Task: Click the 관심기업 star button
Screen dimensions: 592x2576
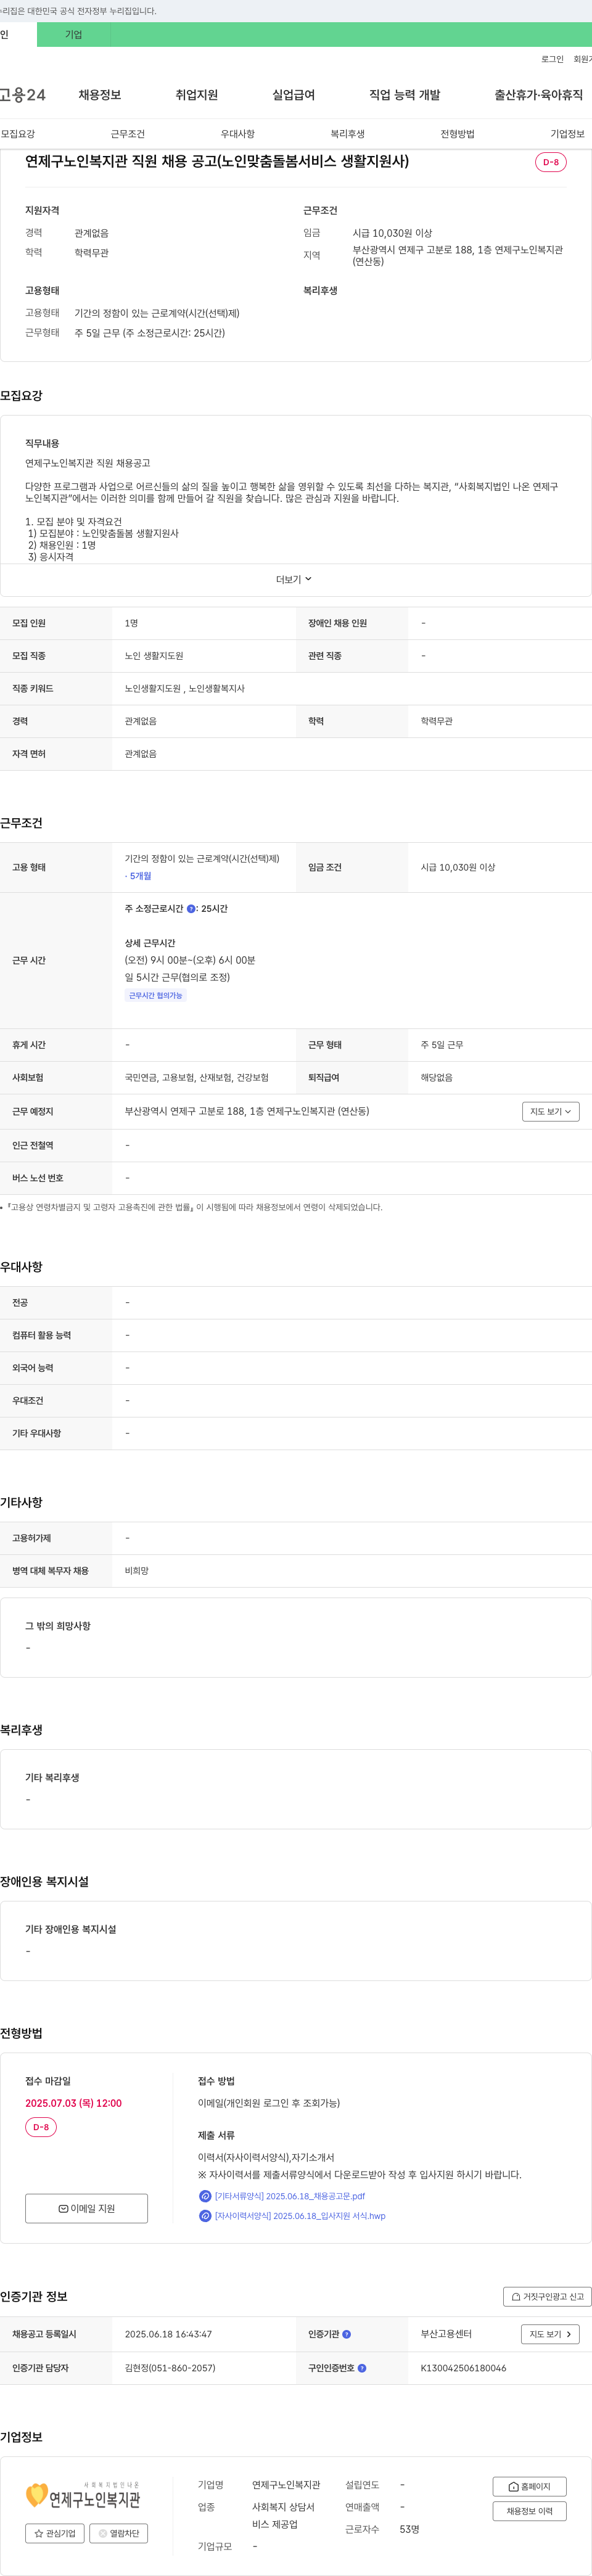Action: [55, 2533]
